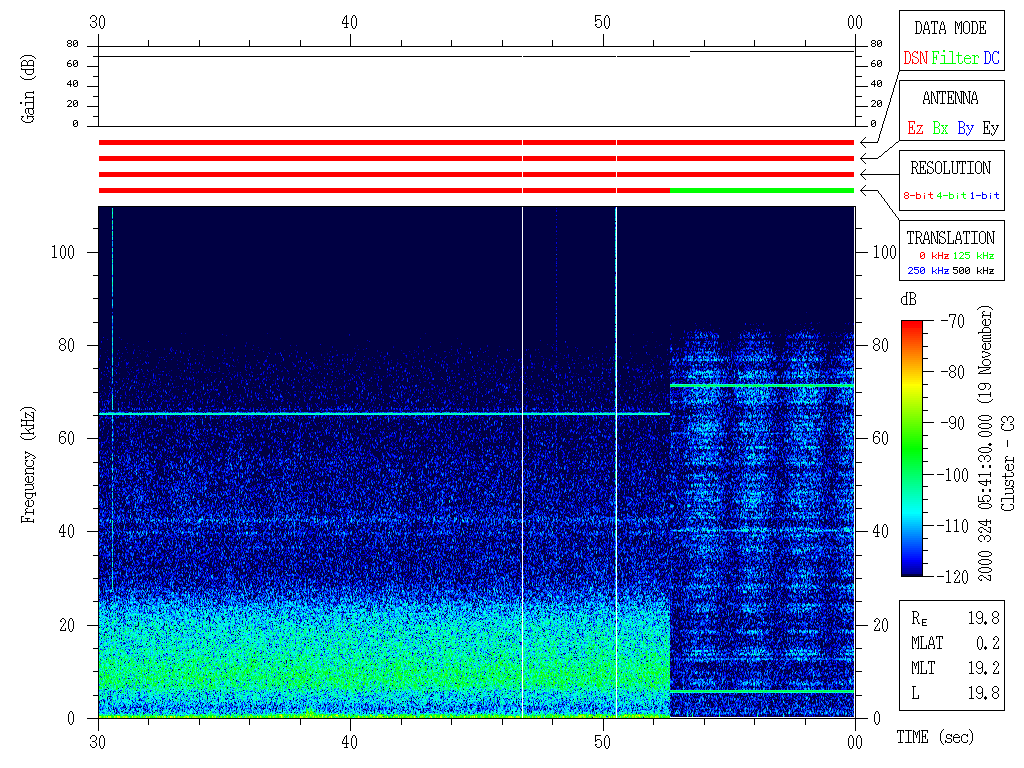This screenshot has width=1024, height=768.
Task: Click the white vertical gap line near 47 seconds
Action: [522, 460]
